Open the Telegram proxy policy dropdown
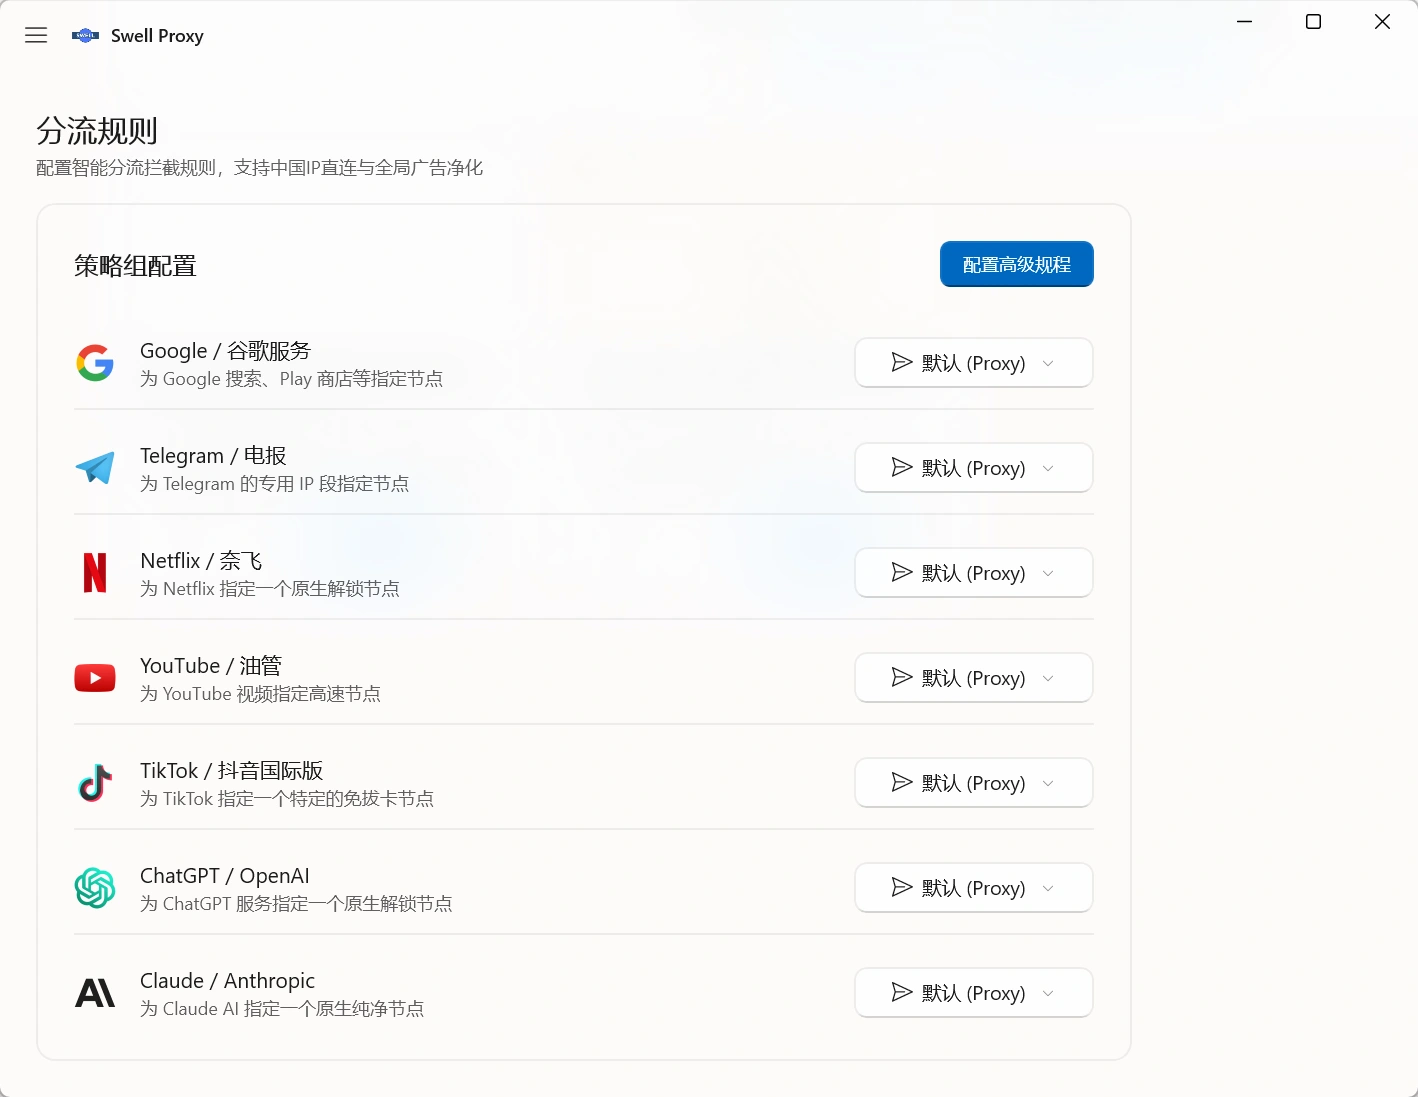This screenshot has width=1418, height=1097. (974, 468)
